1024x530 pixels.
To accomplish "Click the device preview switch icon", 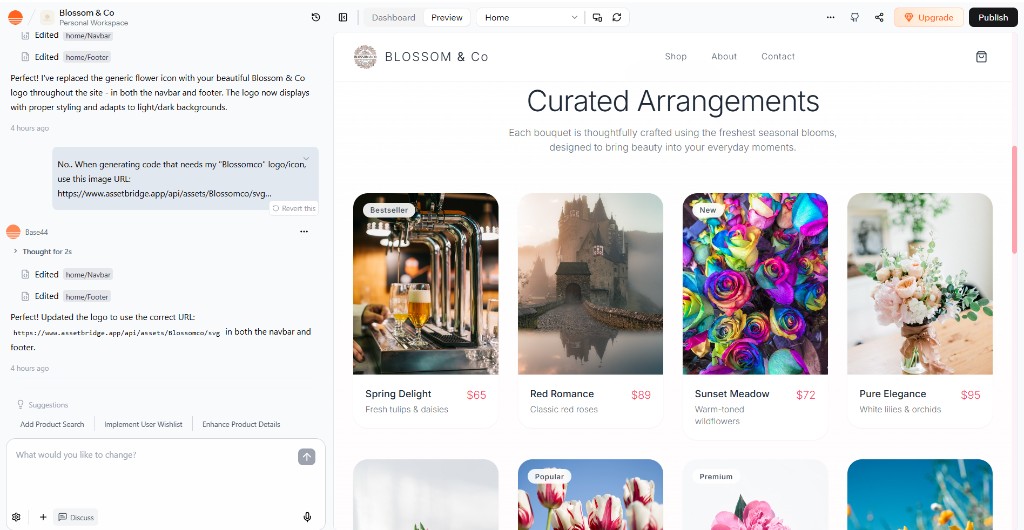I will click(597, 18).
